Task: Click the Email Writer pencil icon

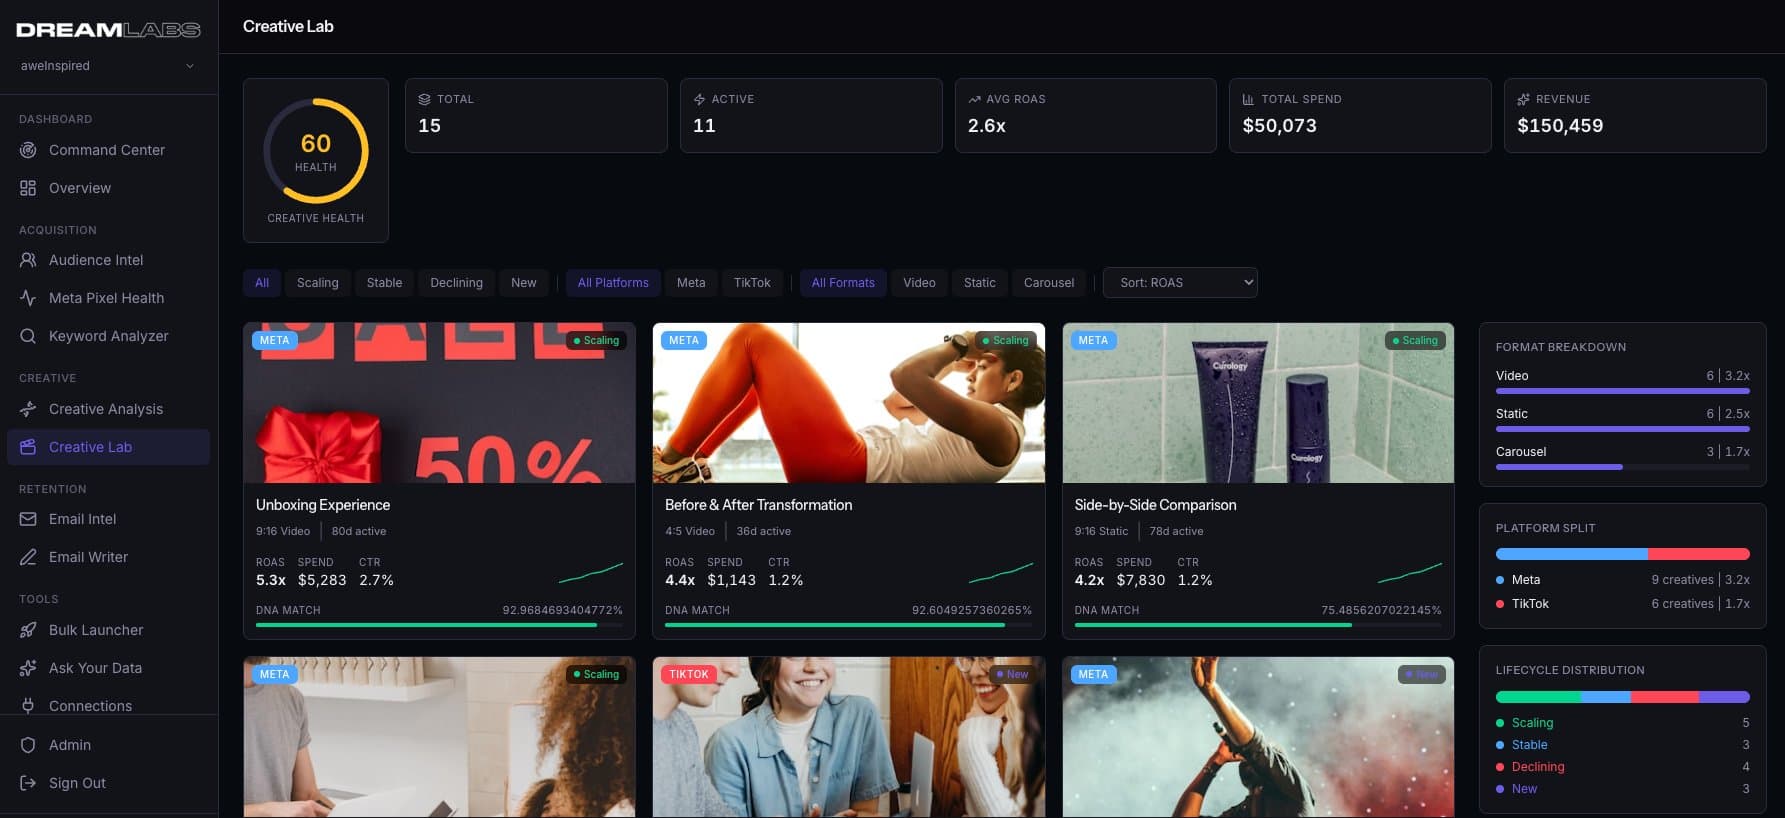Action: click(x=28, y=557)
